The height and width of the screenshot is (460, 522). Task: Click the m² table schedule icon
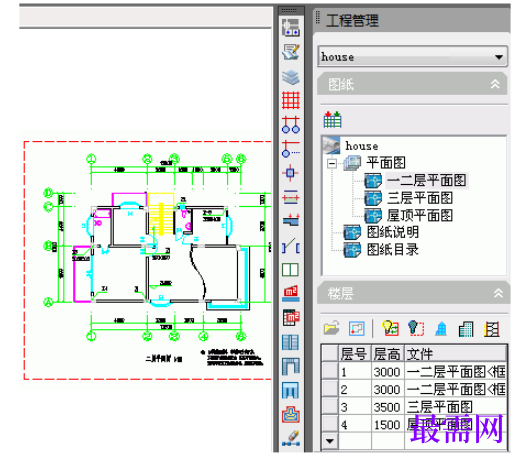(291, 318)
